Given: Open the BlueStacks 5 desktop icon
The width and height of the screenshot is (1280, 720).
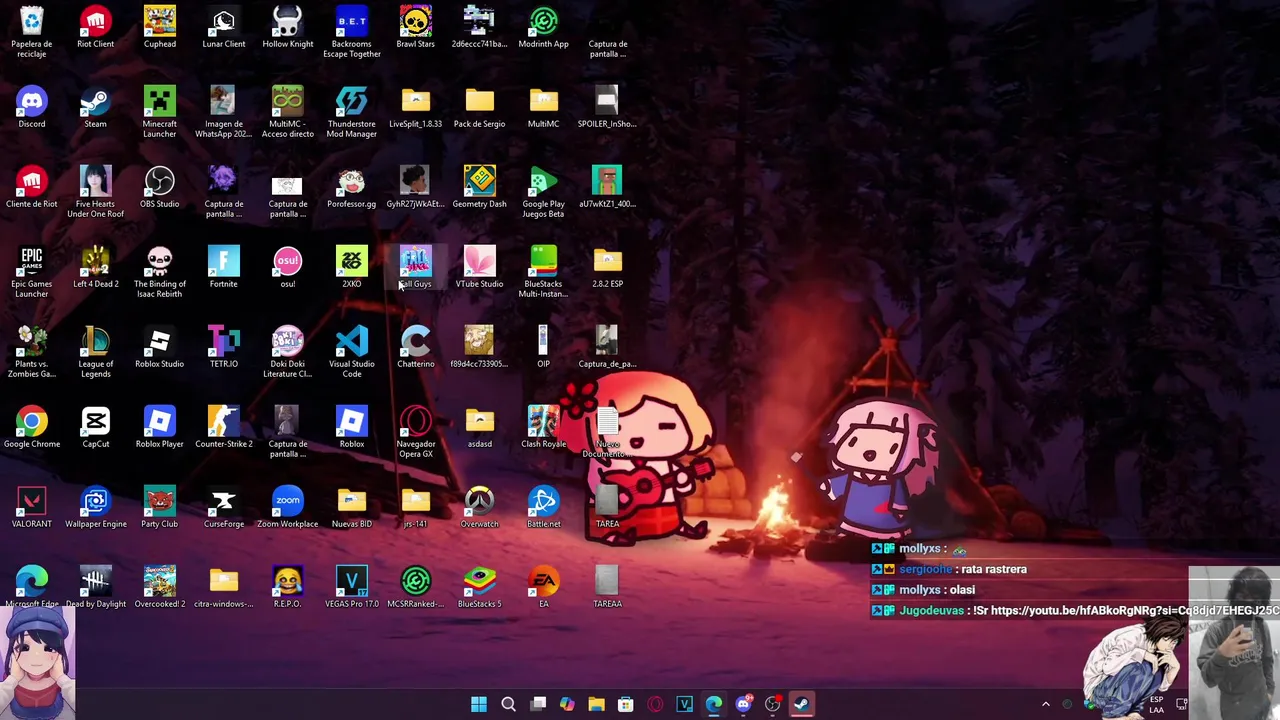Looking at the screenshot, I should [x=480, y=587].
